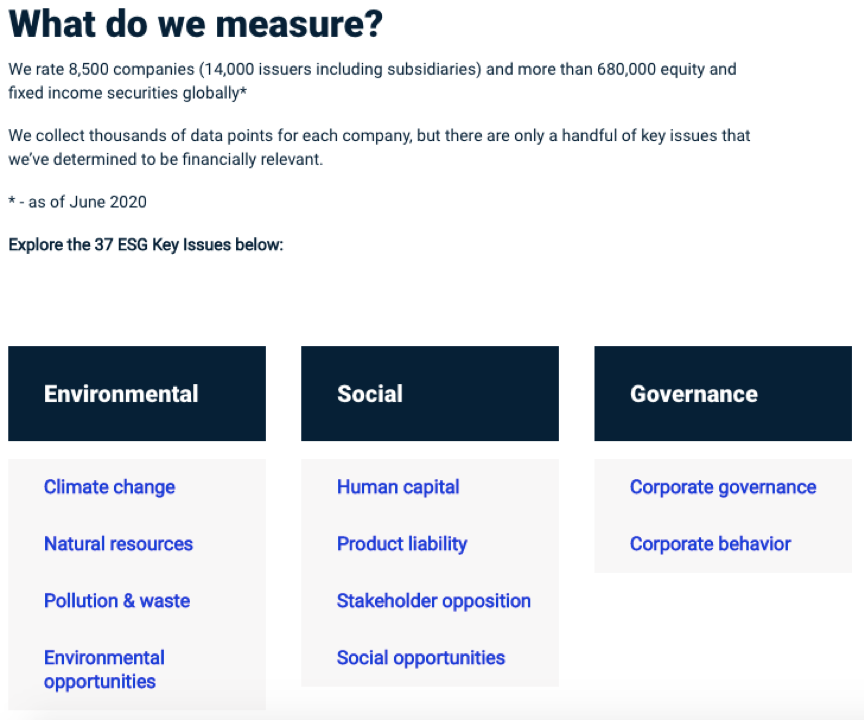Screen dimensions: 864x720
Task: Select the Social category header
Action: pos(370,394)
